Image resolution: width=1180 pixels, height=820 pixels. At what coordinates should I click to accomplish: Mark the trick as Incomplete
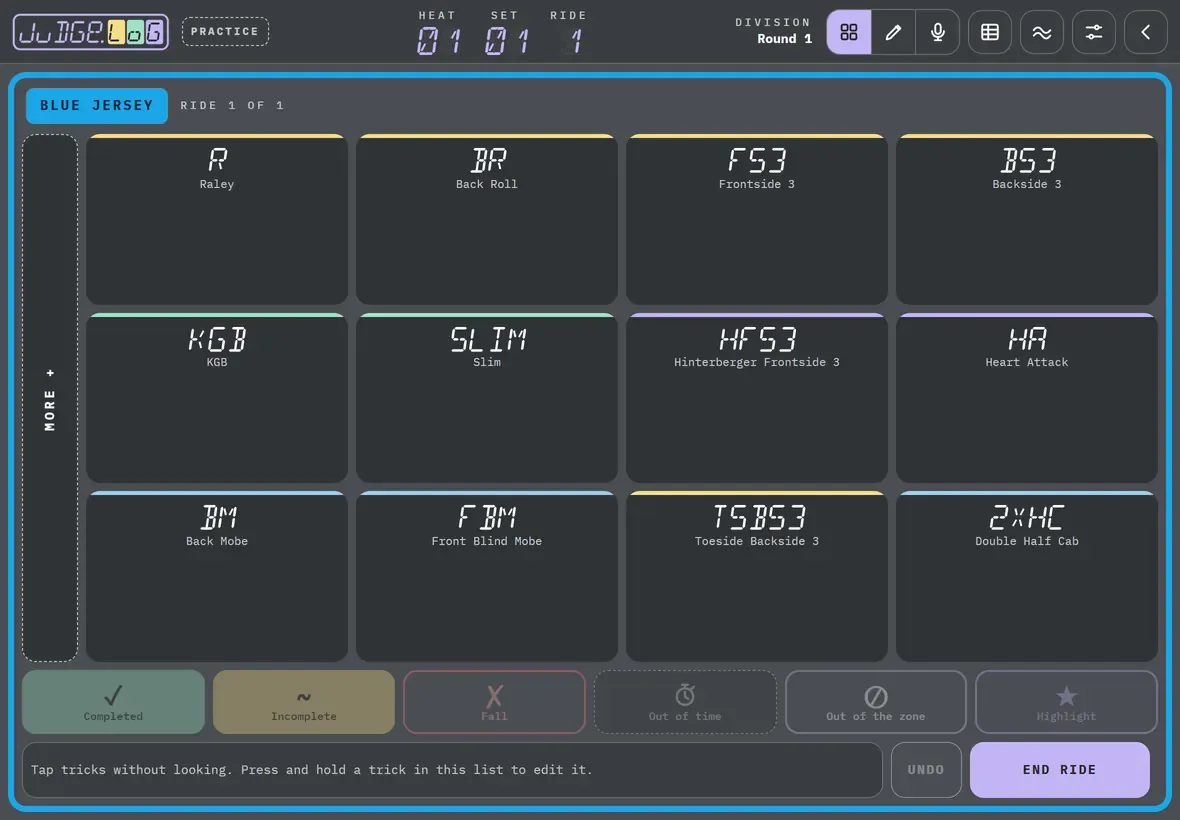[x=304, y=702]
